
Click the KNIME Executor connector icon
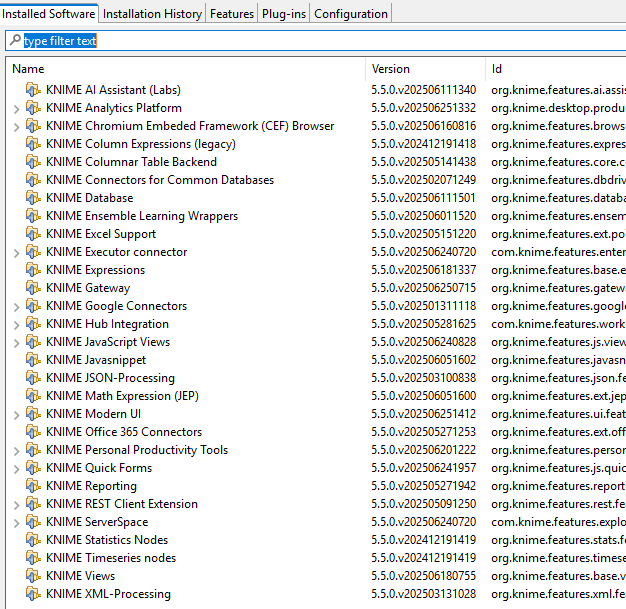tap(33, 252)
